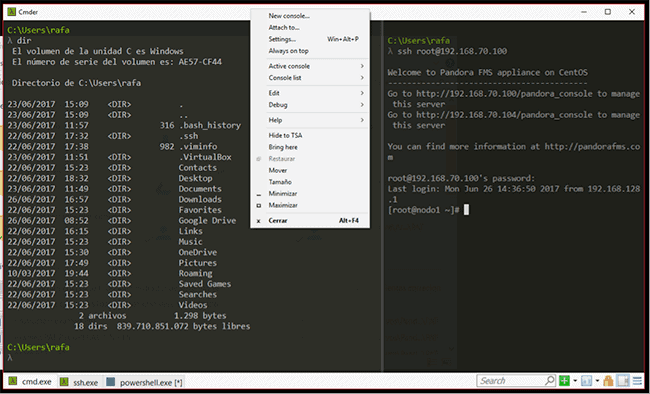This screenshot has width=650, height=394.
Task: Select Cerrar in the context menu
Action: (310, 220)
